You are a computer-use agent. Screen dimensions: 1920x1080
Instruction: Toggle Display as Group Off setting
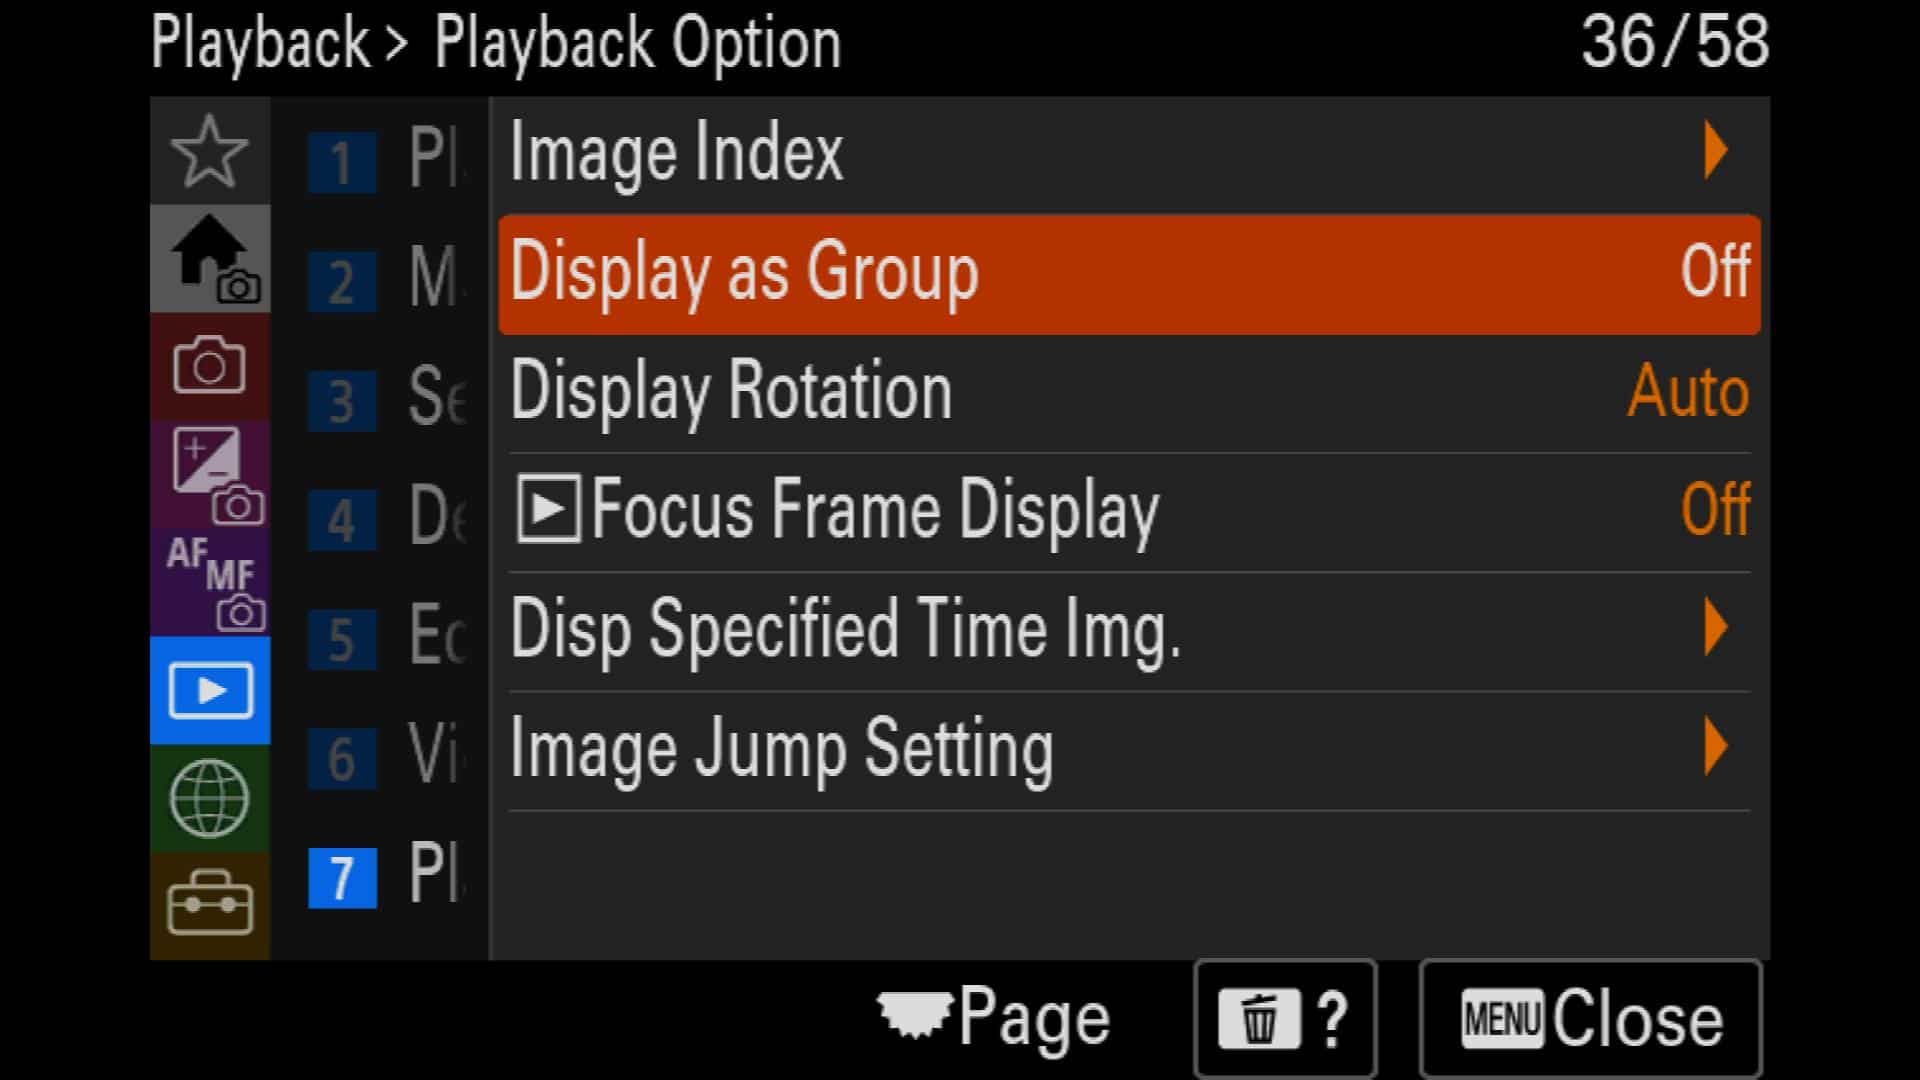coord(1129,273)
